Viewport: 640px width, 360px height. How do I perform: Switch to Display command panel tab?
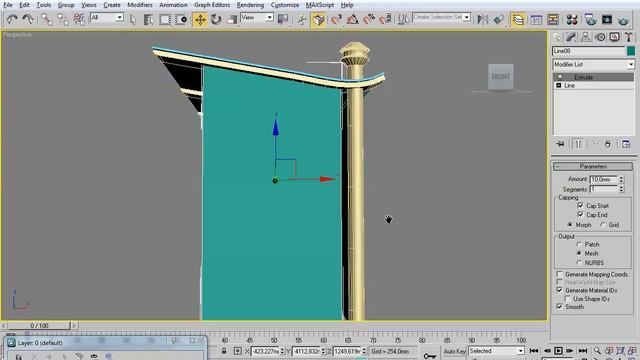click(x=614, y=38)
